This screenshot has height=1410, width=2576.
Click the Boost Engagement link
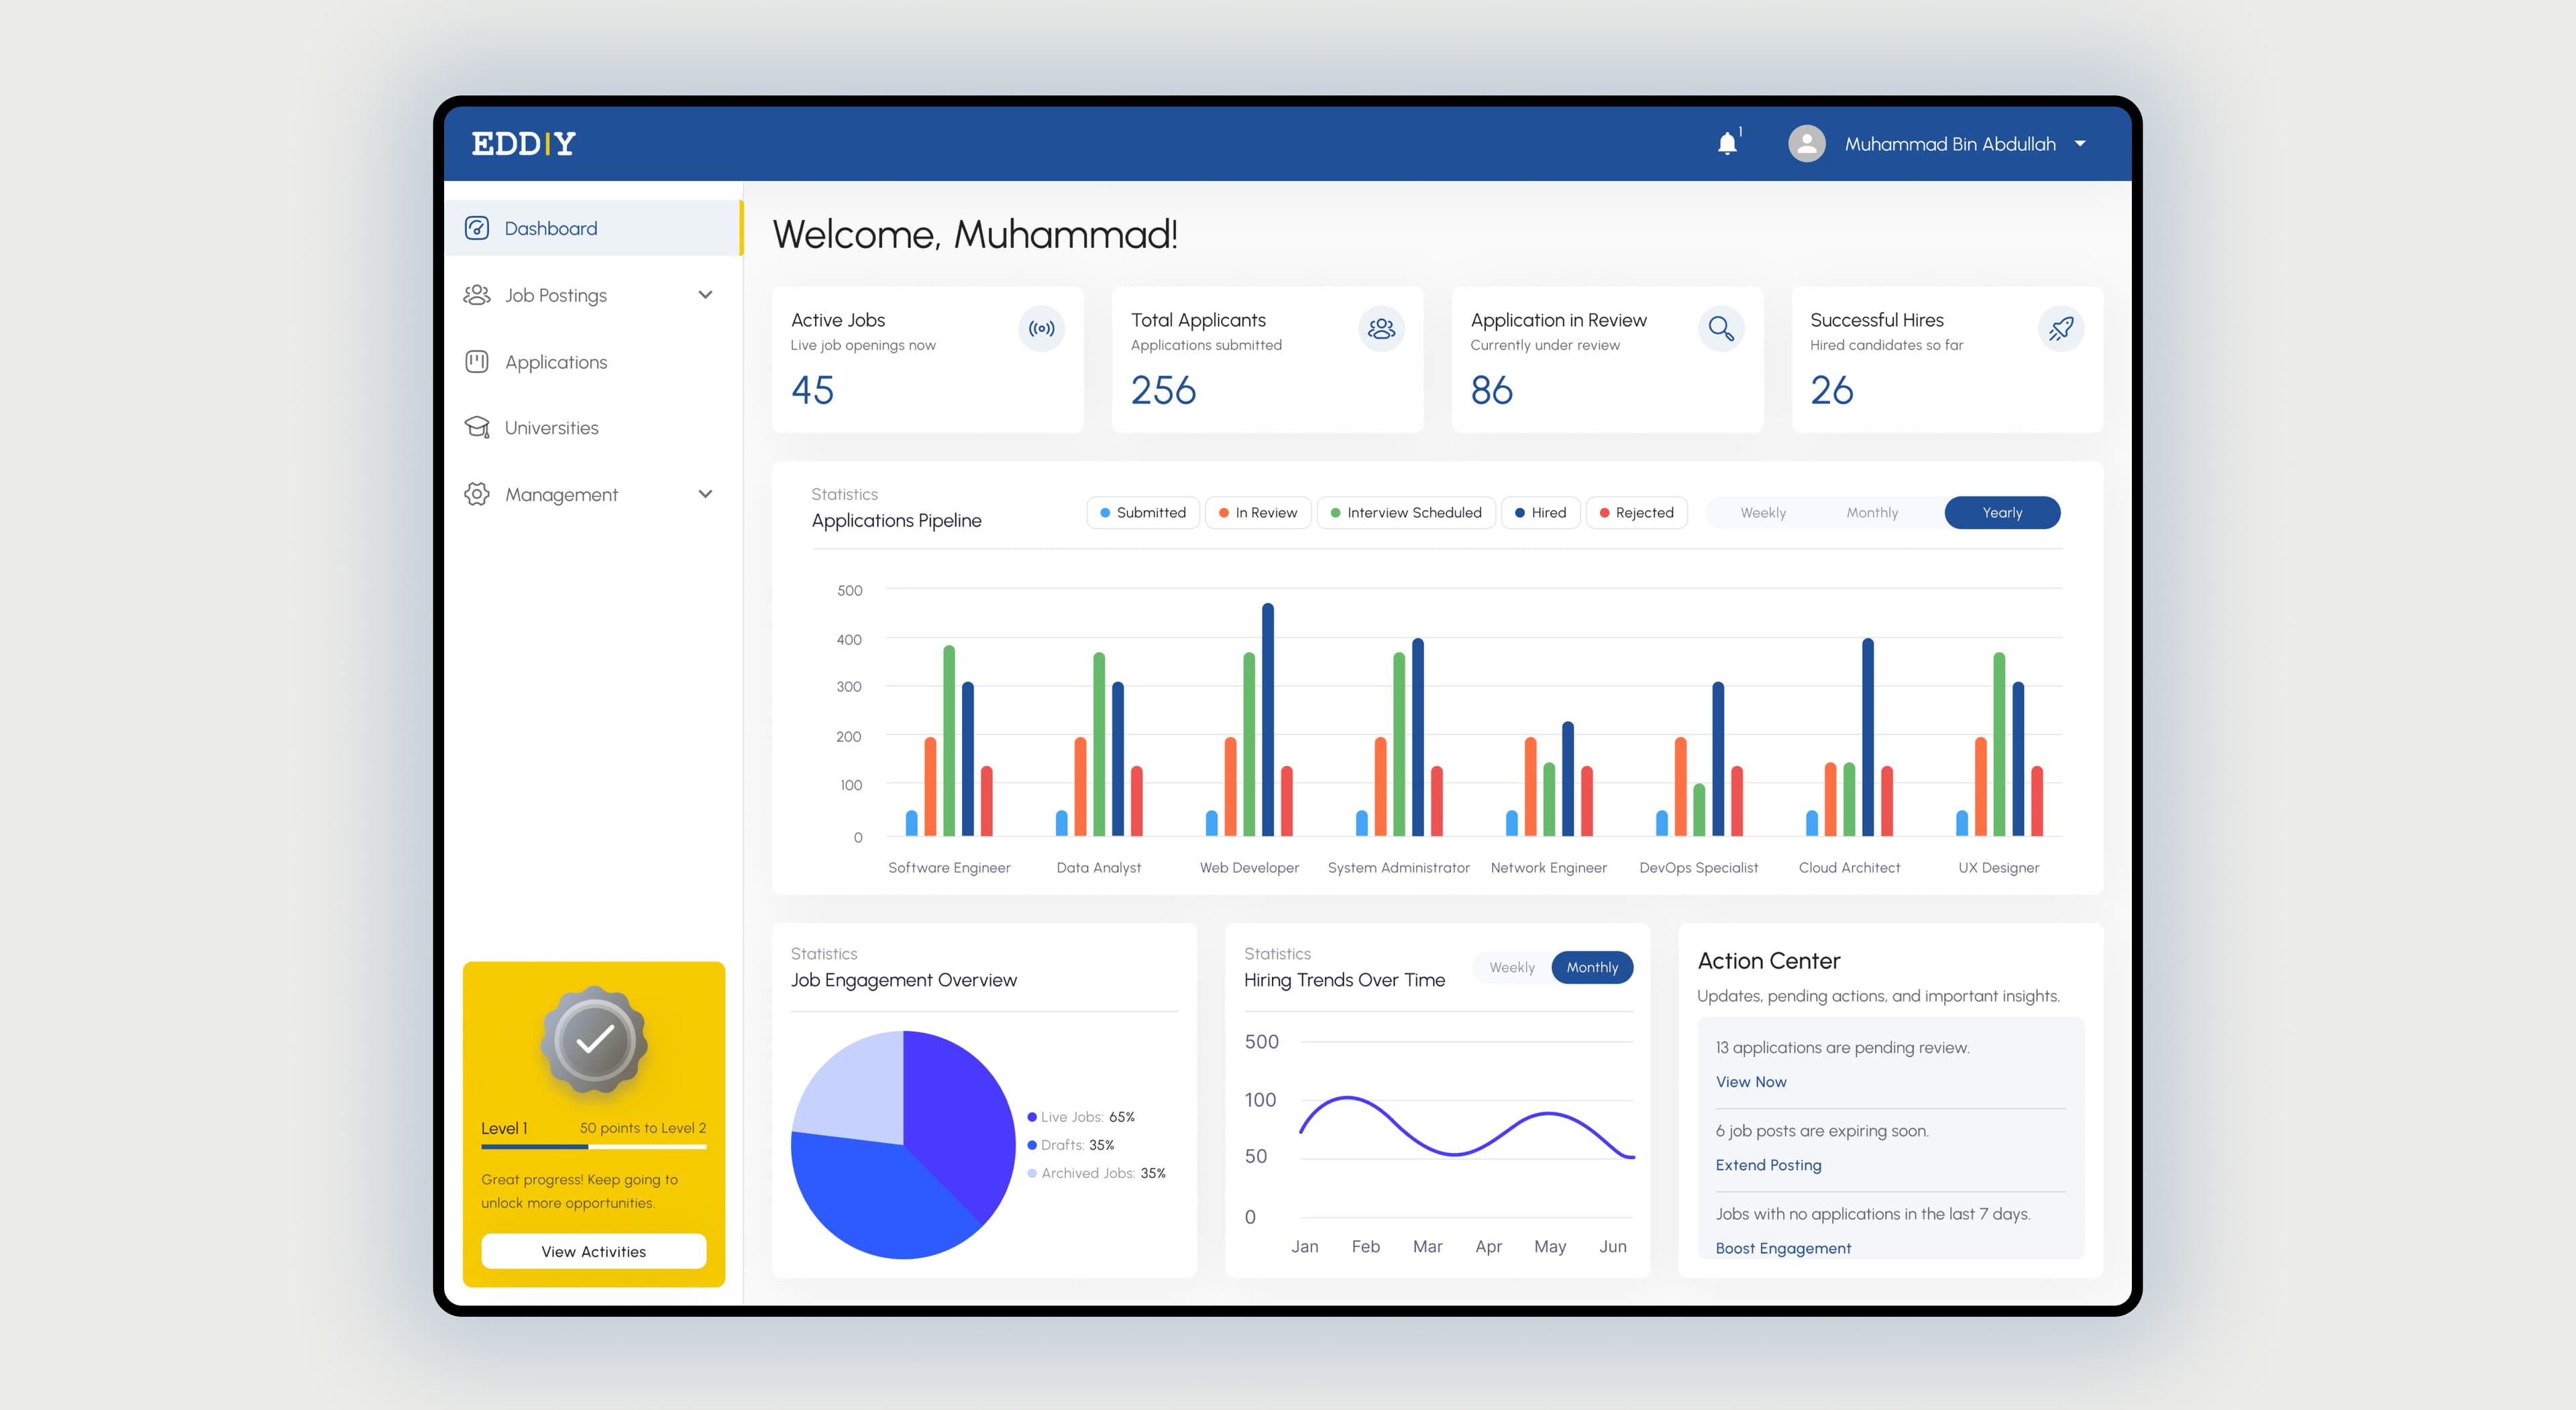point(1783,1248)
